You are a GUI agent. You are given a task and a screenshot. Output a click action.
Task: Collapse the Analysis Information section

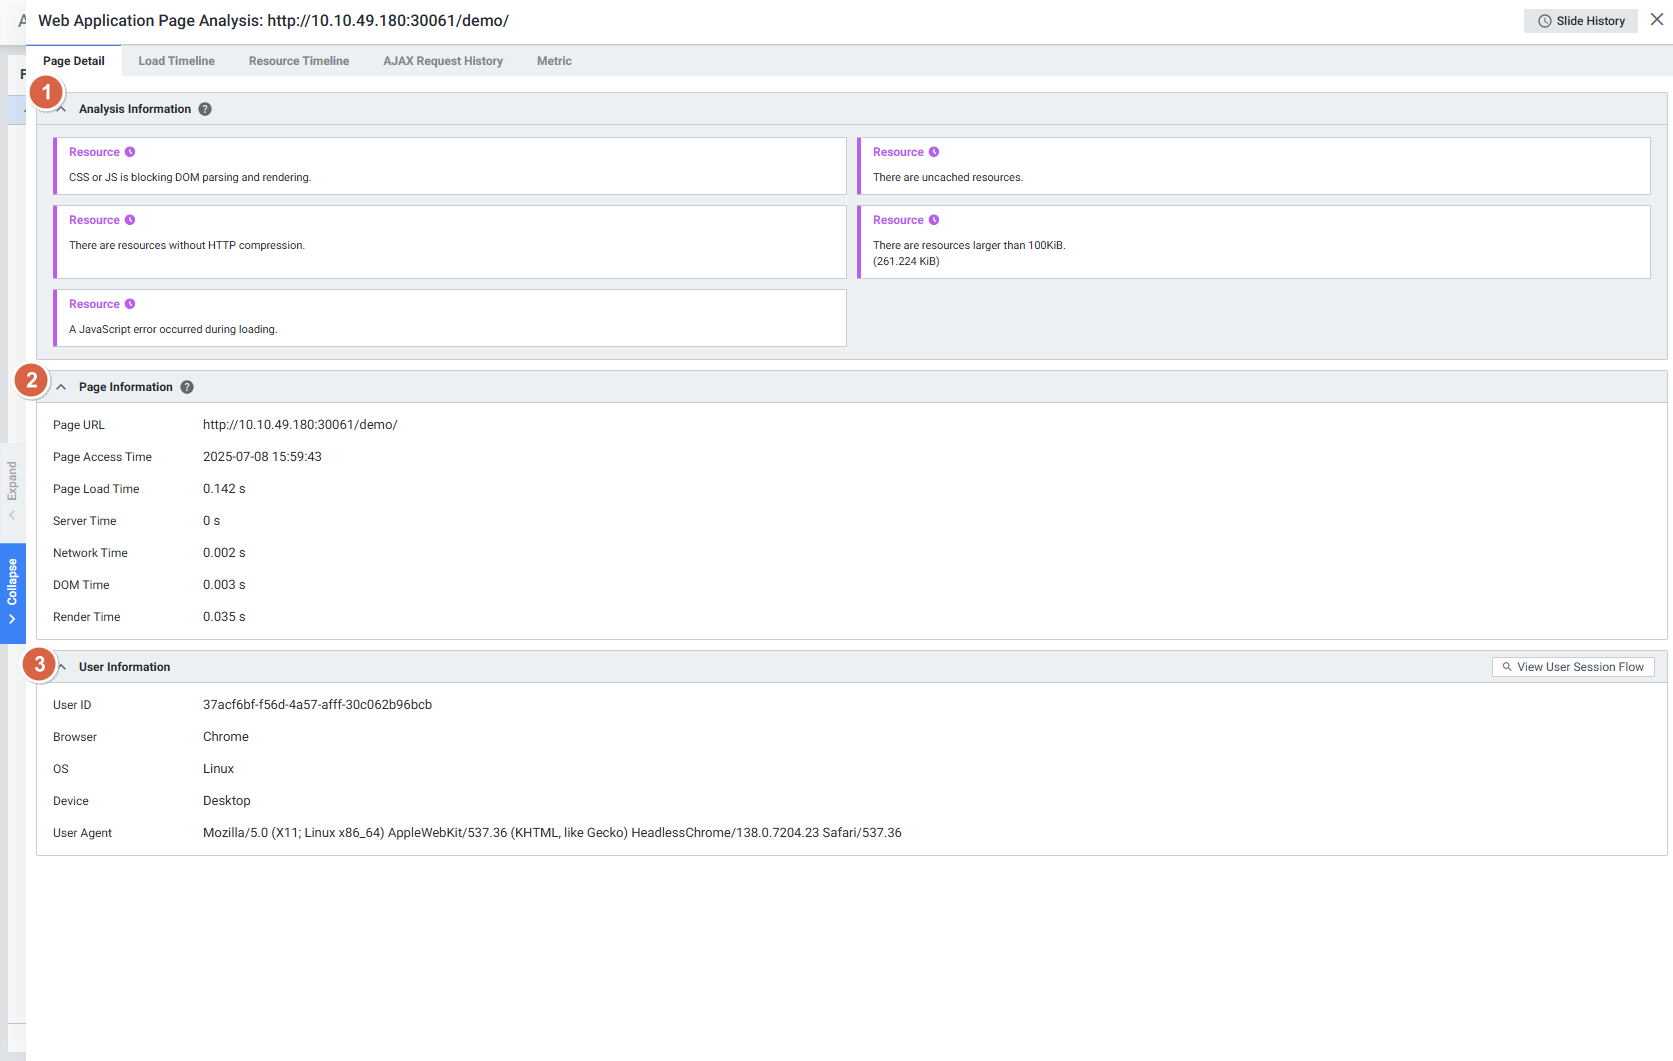pos(62,109)
